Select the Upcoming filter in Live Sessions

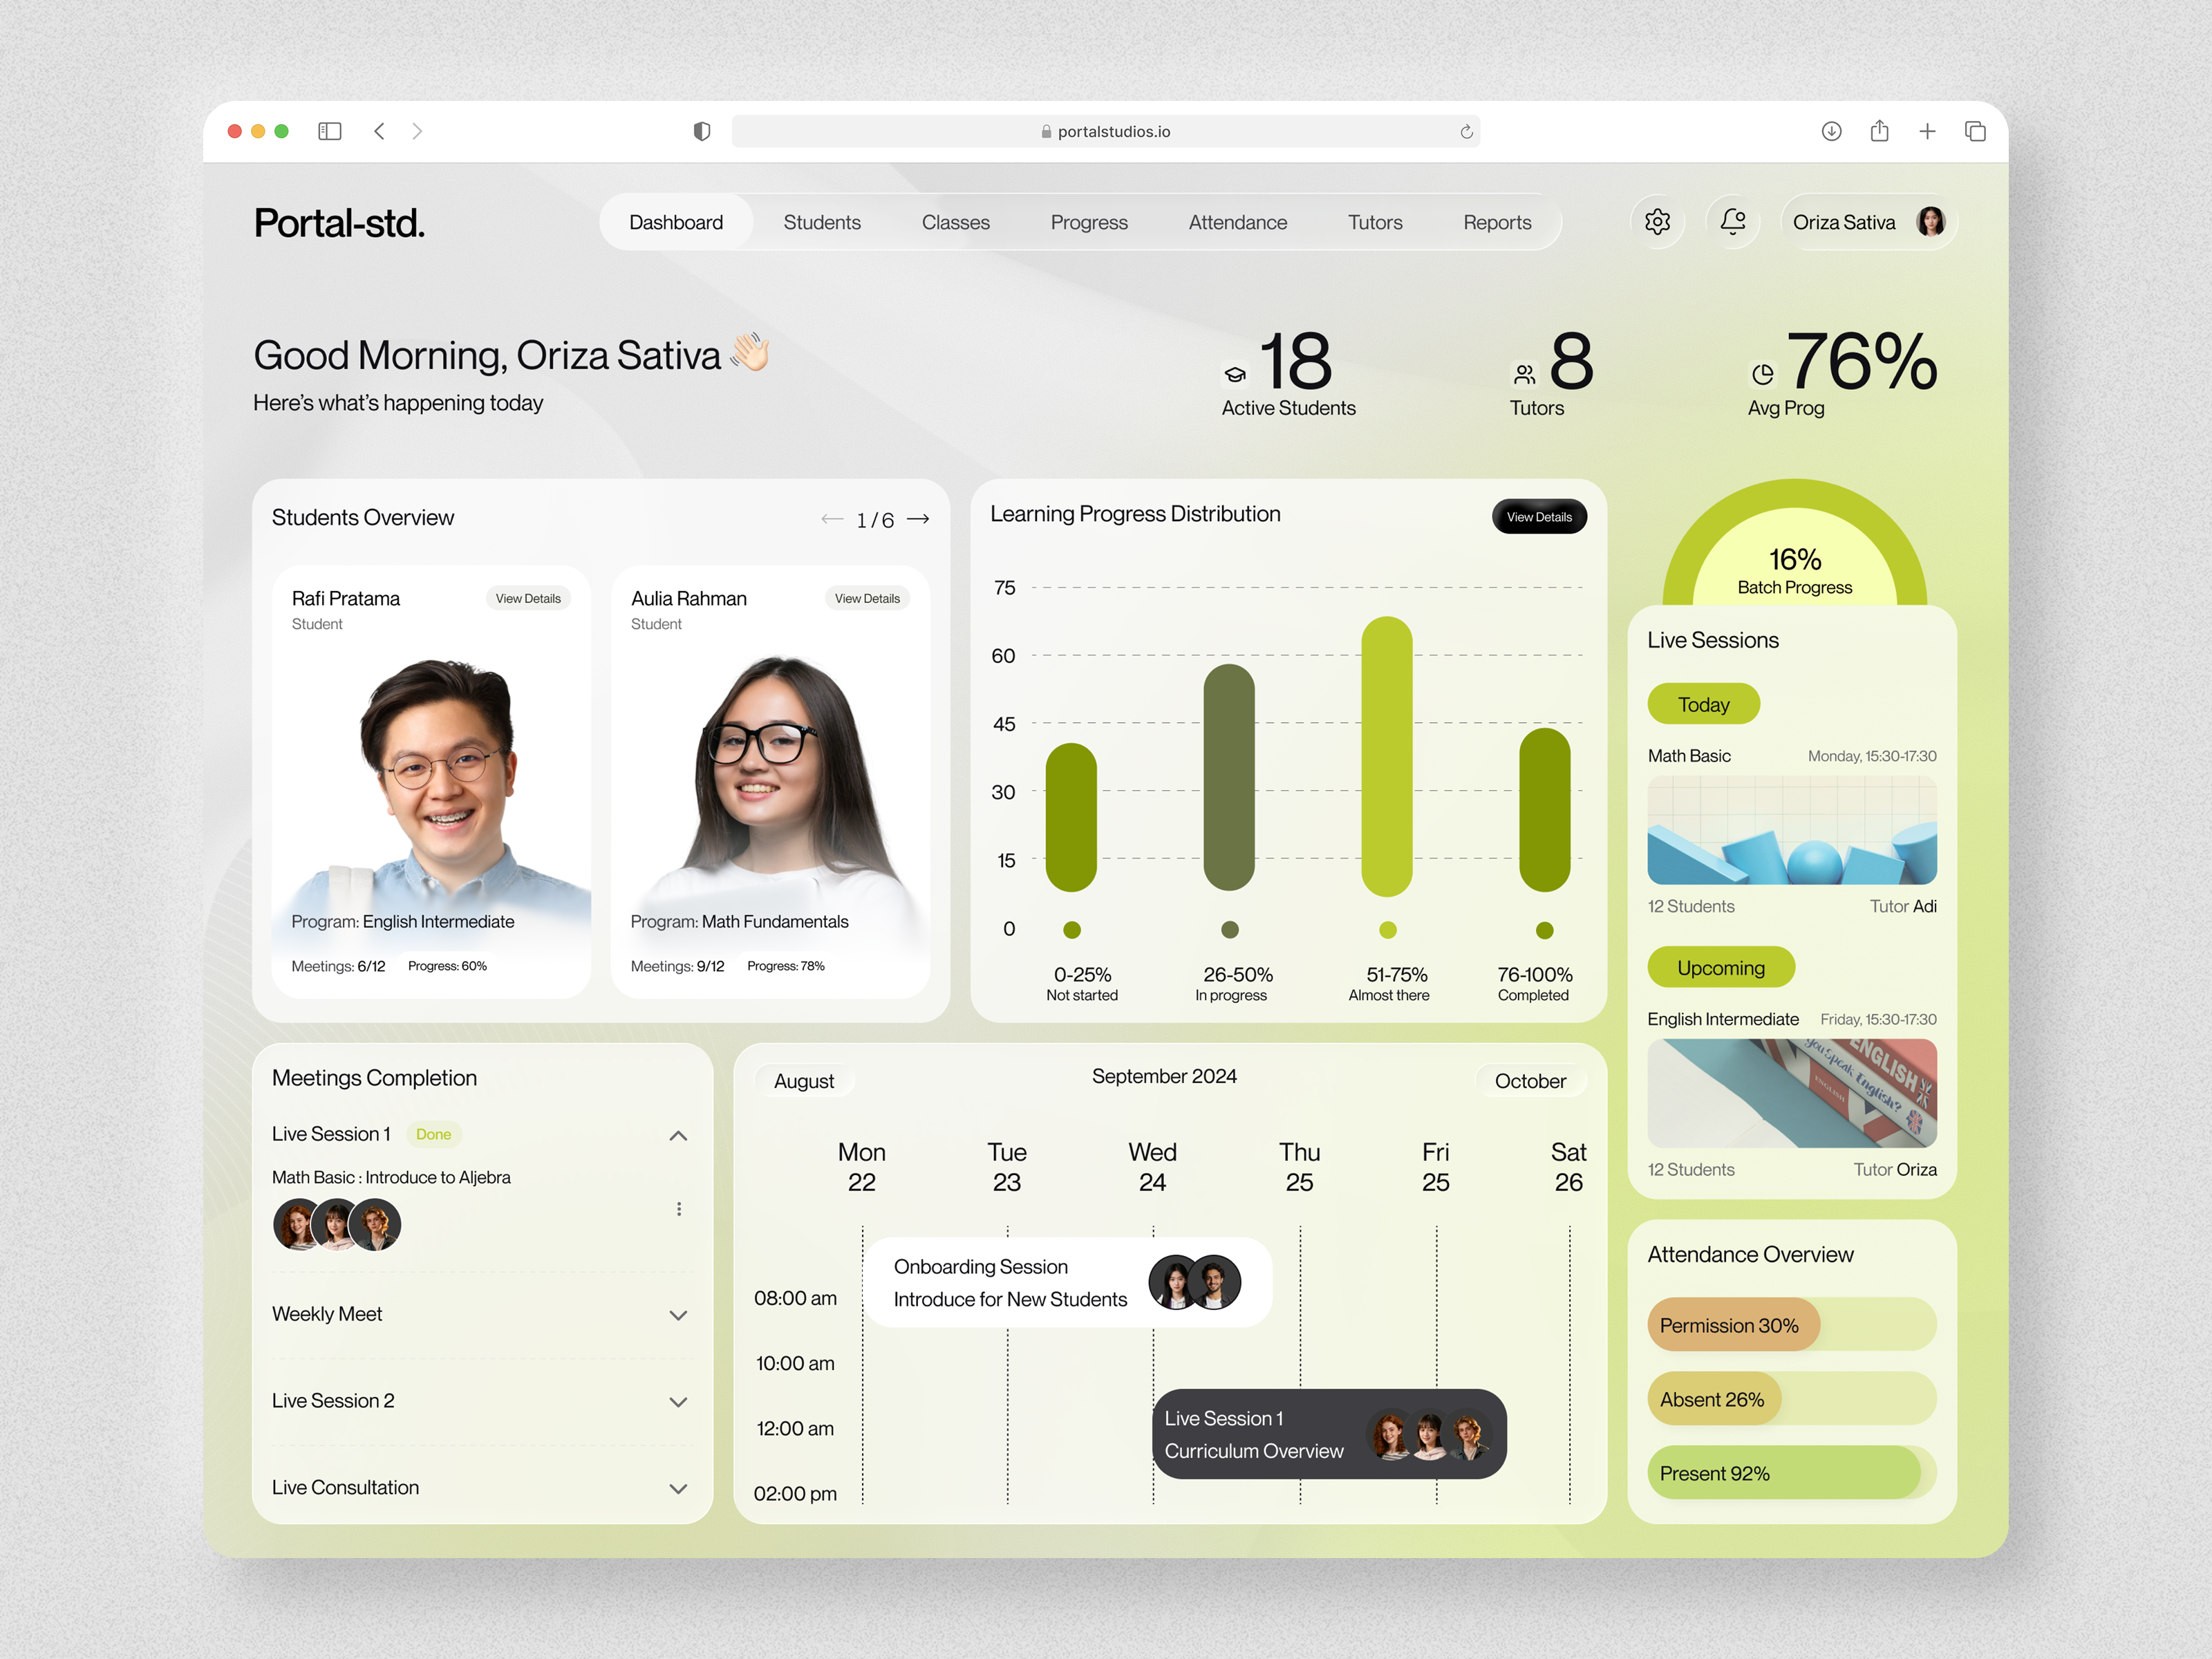click(1721, 967)
